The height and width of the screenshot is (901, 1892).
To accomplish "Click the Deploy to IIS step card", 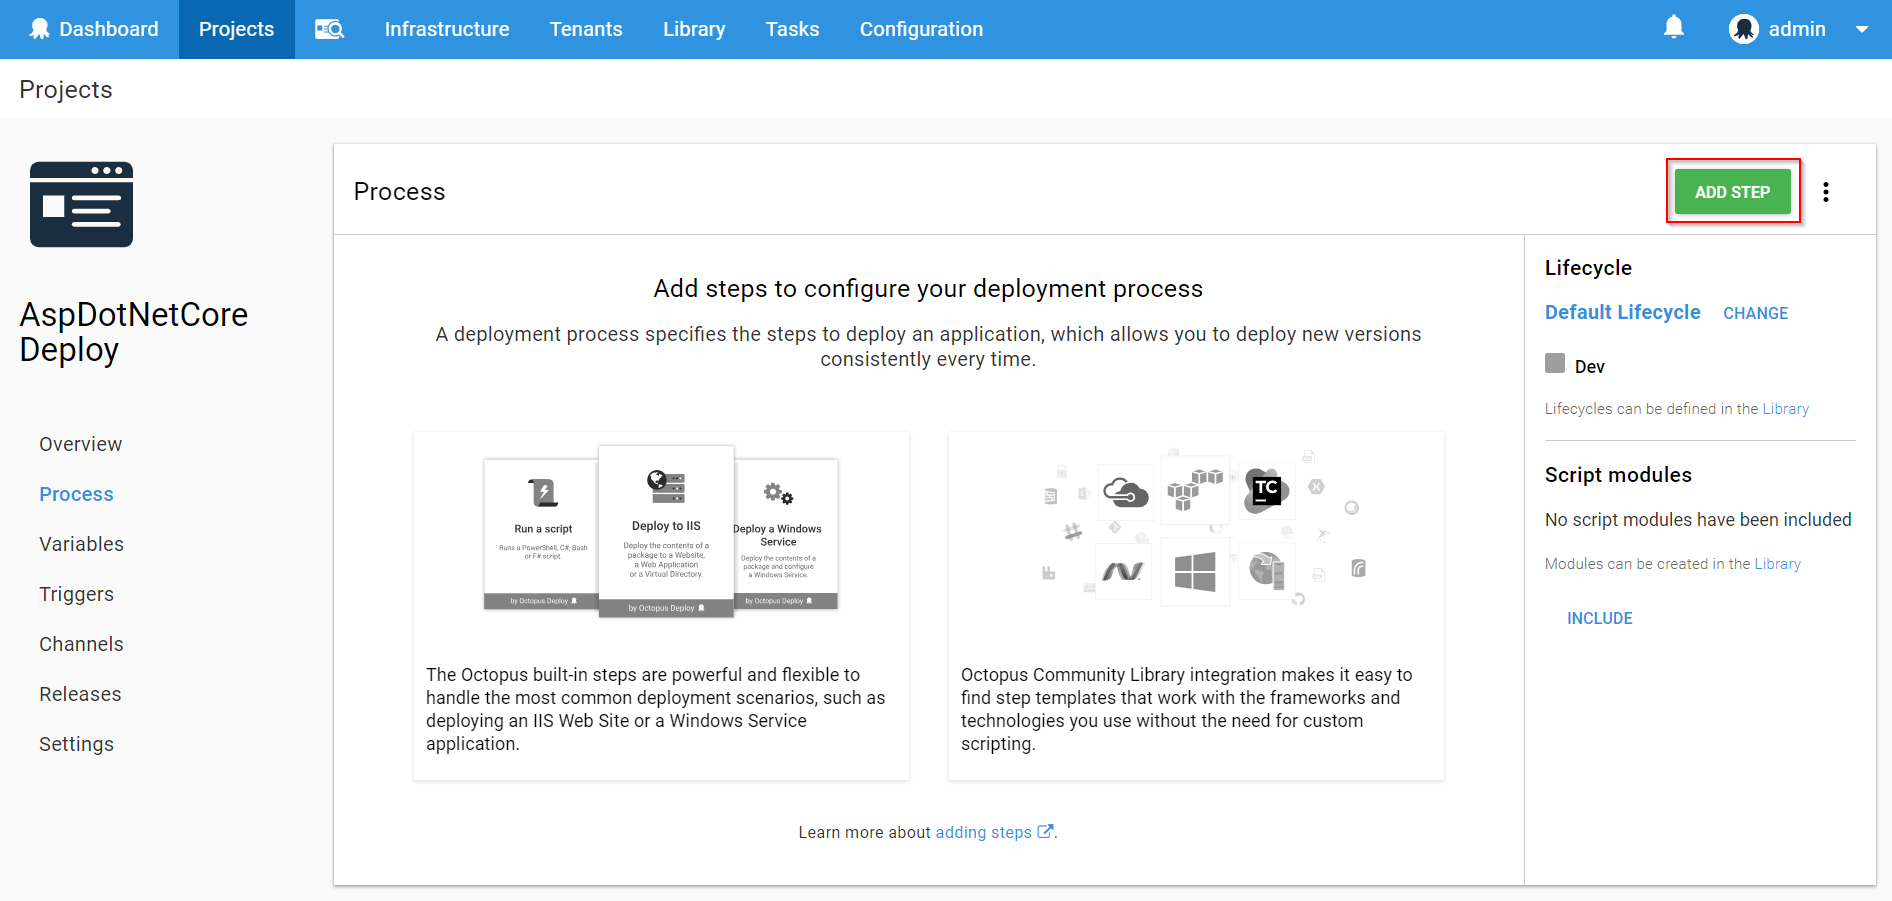I will [x=666, y=531].
